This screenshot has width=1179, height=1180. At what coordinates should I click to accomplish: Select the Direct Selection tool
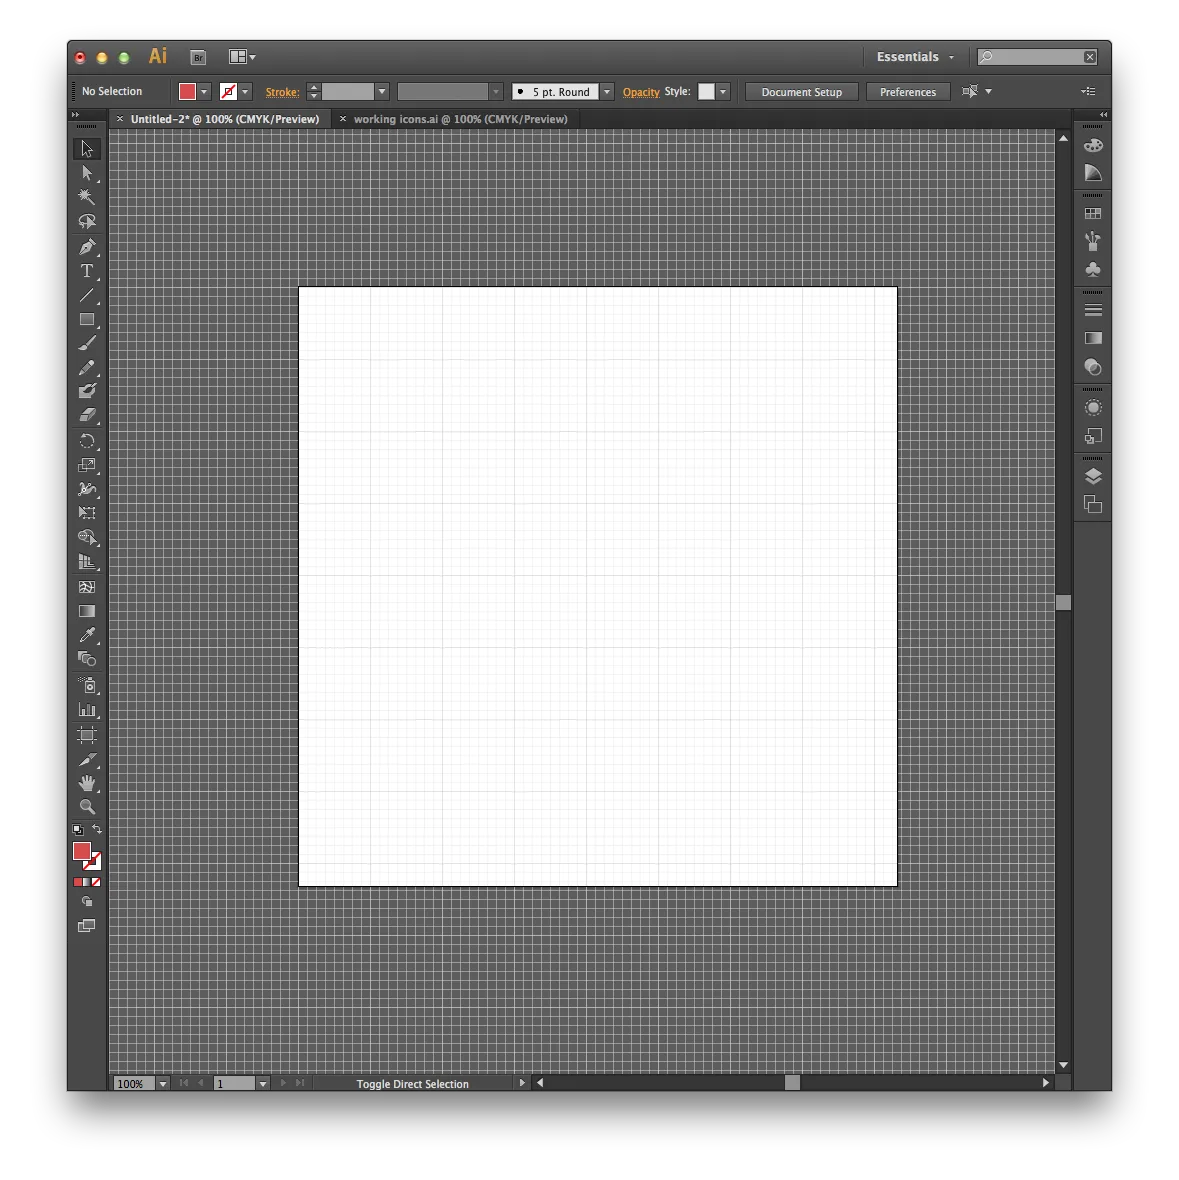pos(87,173)
